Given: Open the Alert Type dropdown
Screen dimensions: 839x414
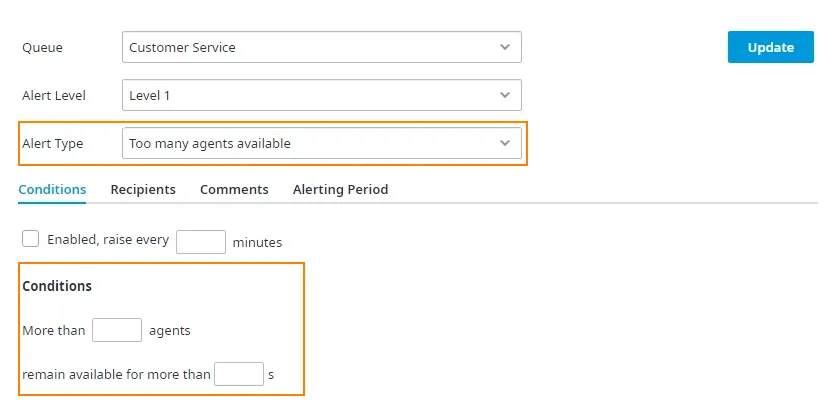Looking at the screenshot, I should (322, 143).
